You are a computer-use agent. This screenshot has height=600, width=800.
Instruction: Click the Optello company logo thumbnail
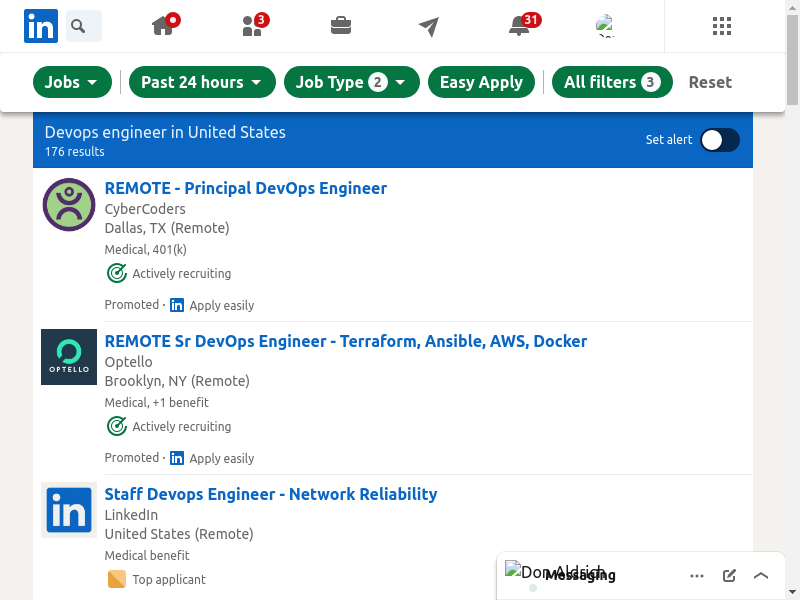point(69,357)
